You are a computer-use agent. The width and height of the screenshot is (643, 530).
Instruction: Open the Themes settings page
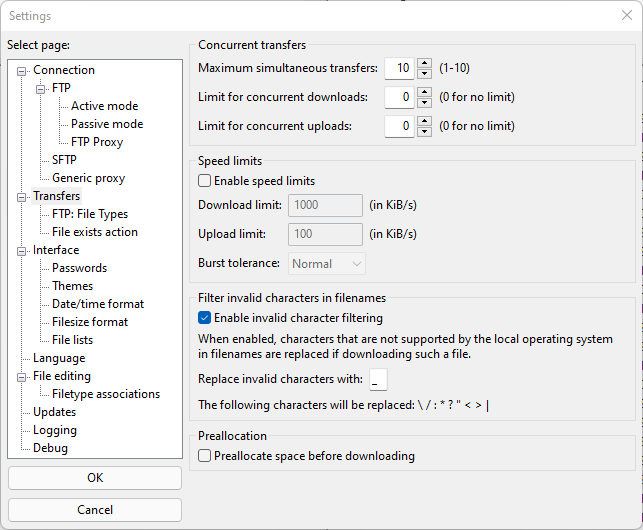(73, 286)
